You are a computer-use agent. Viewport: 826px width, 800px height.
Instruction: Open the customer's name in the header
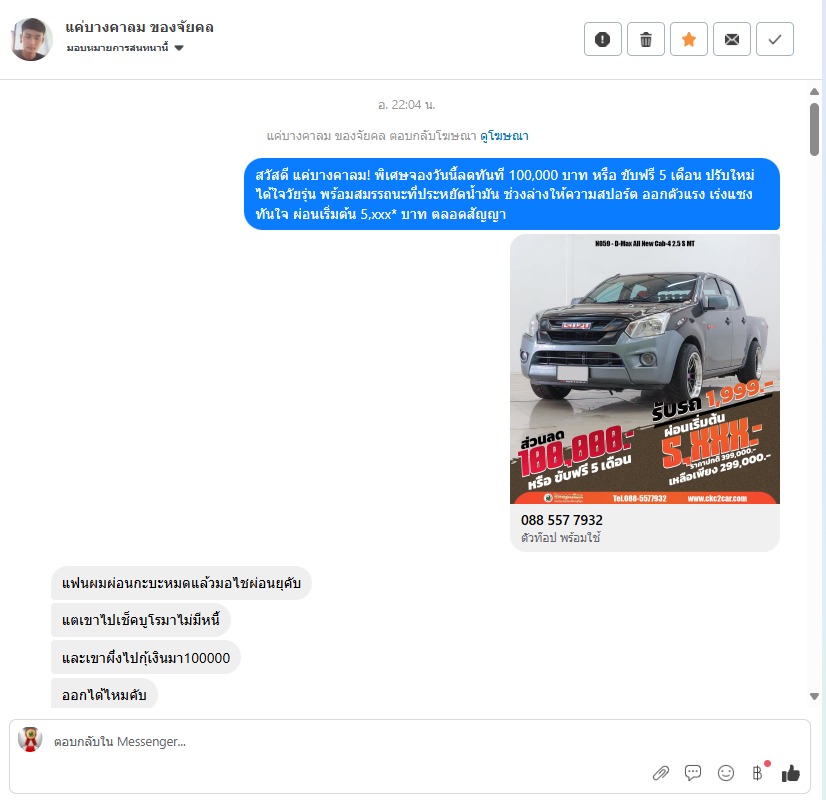[140, 27]
